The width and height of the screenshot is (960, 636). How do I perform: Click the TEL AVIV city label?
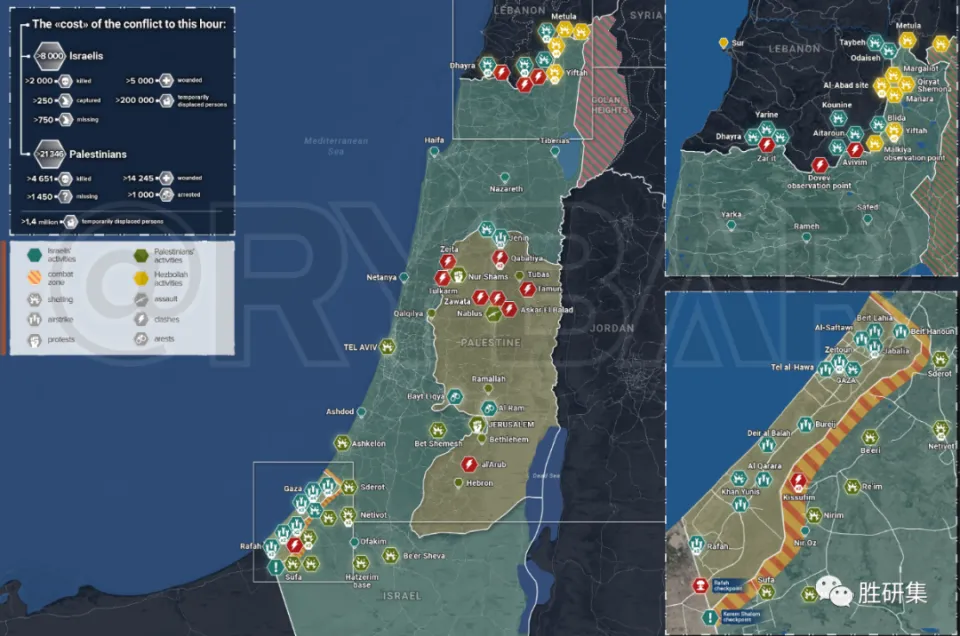pos(360,347)
